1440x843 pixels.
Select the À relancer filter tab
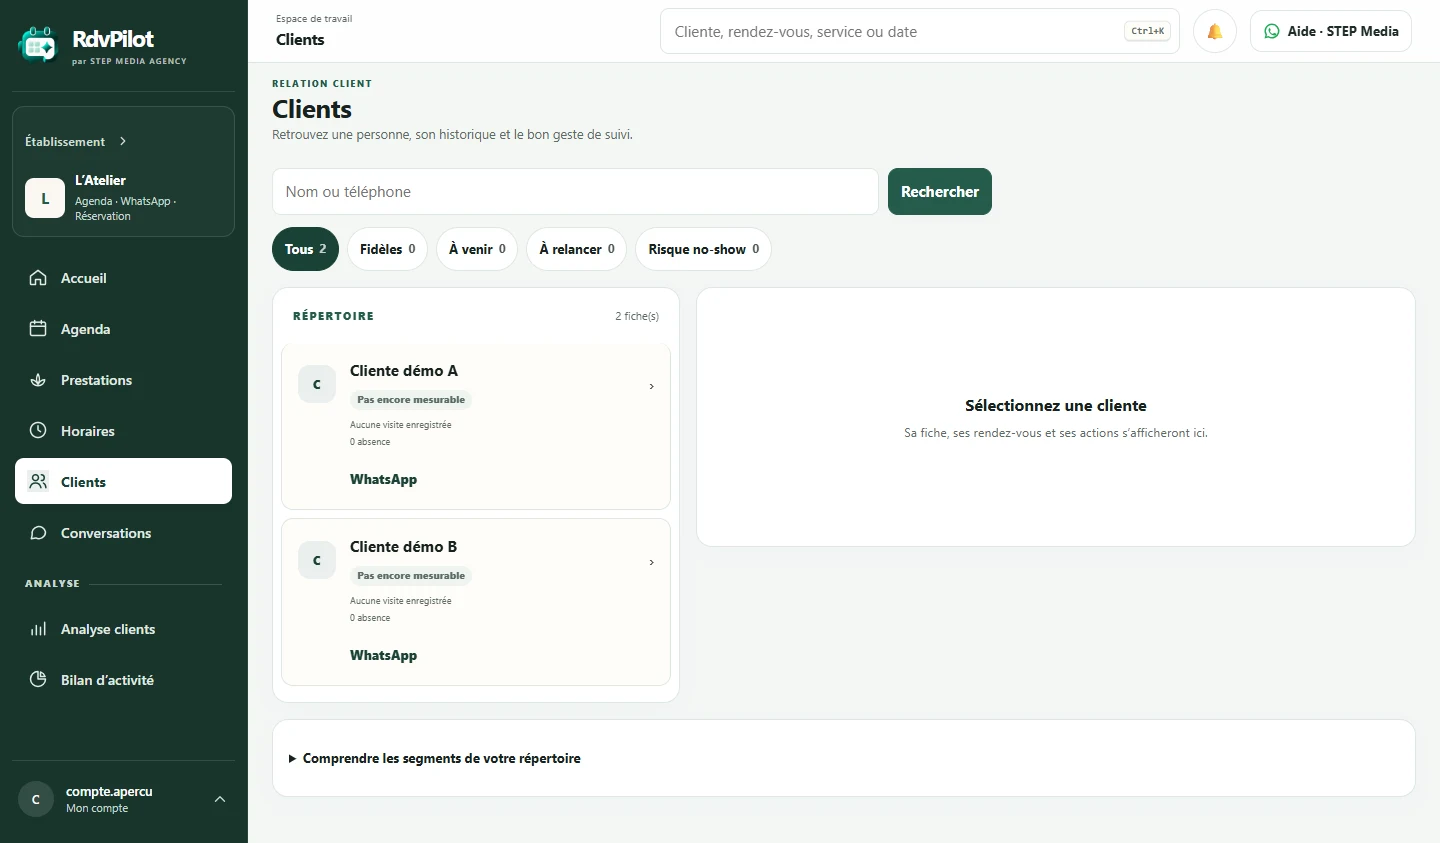click(576, 249)
